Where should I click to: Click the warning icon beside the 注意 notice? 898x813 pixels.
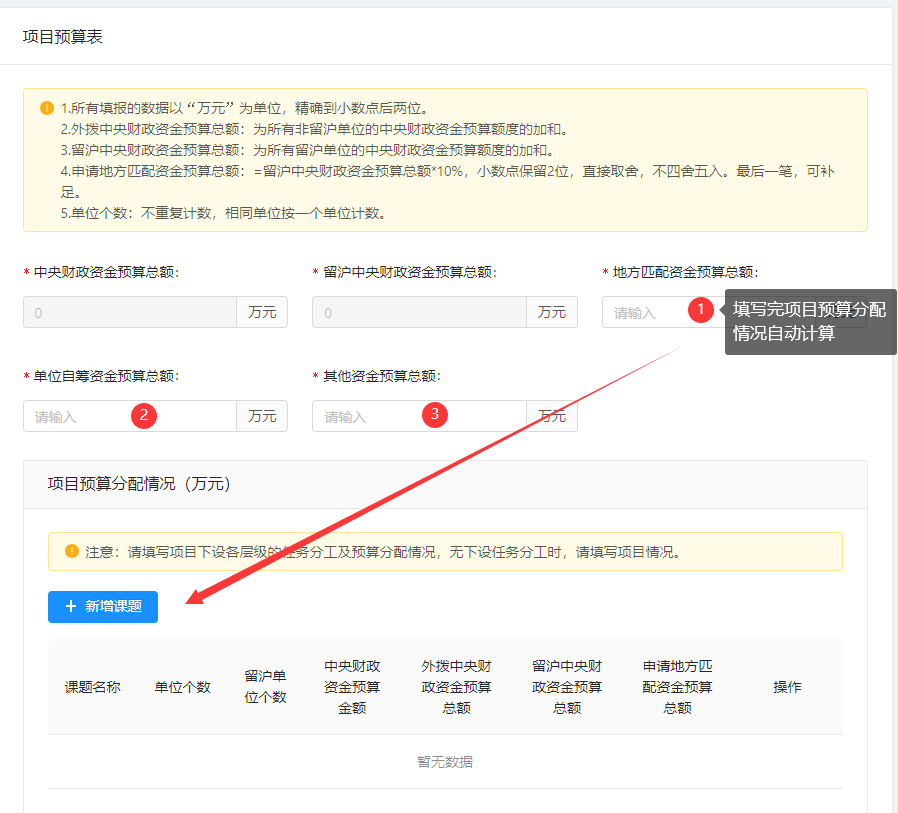click(x=72, y=551)
